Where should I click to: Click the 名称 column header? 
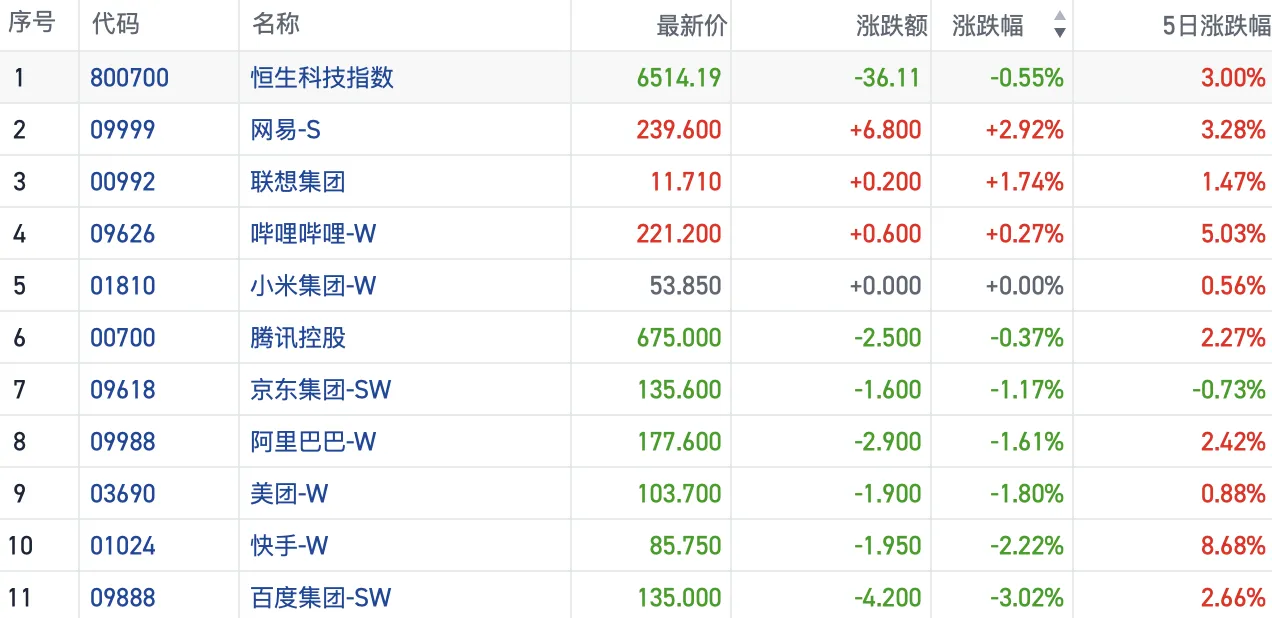(x=275, y=25)
